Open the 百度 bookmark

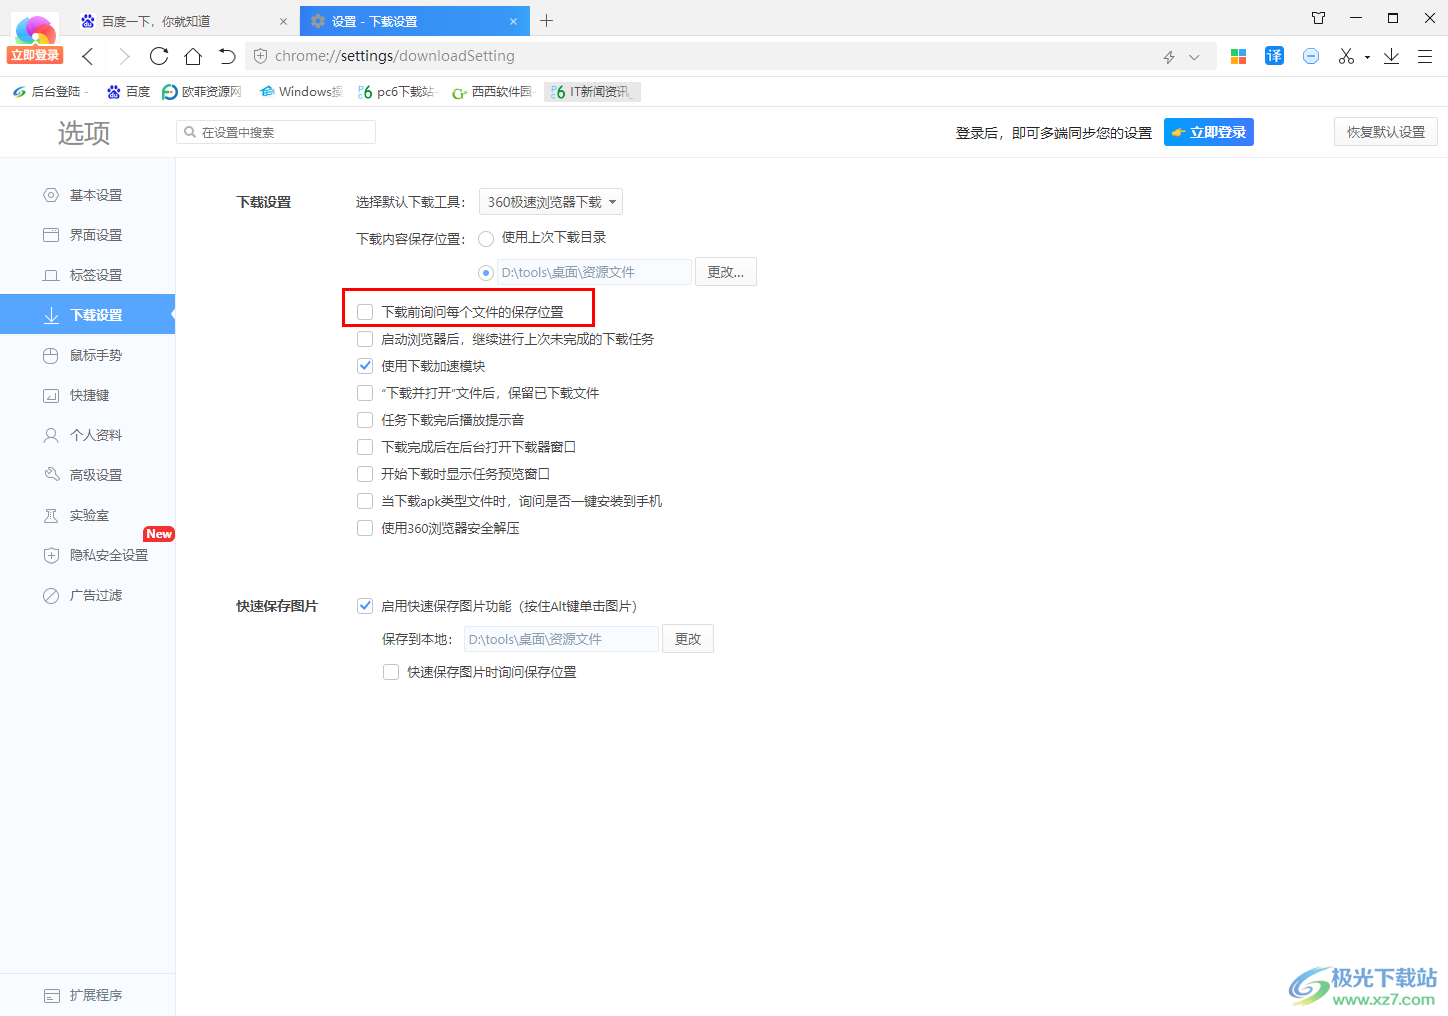click(128, 92)
